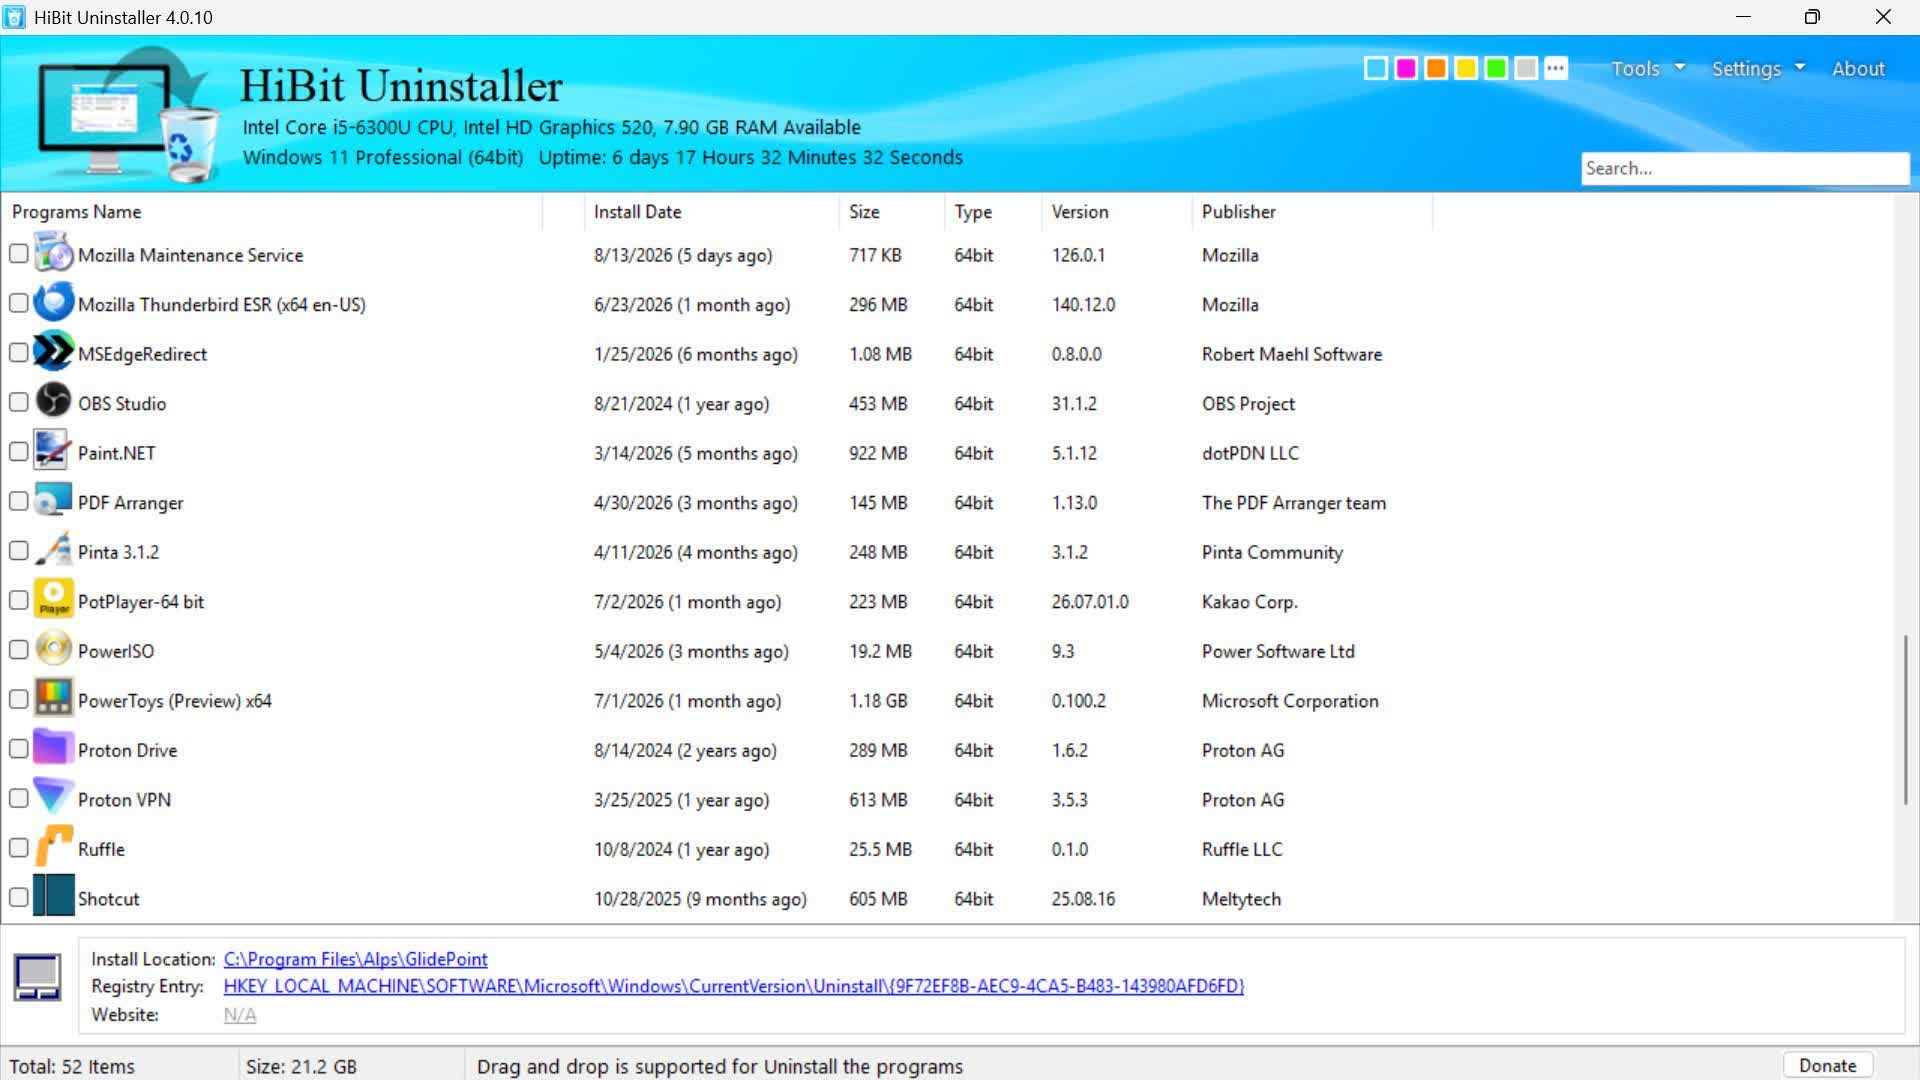Select the PowerISO disc icon
The image size is (1920, 1080).
click(x=54, y=650)
